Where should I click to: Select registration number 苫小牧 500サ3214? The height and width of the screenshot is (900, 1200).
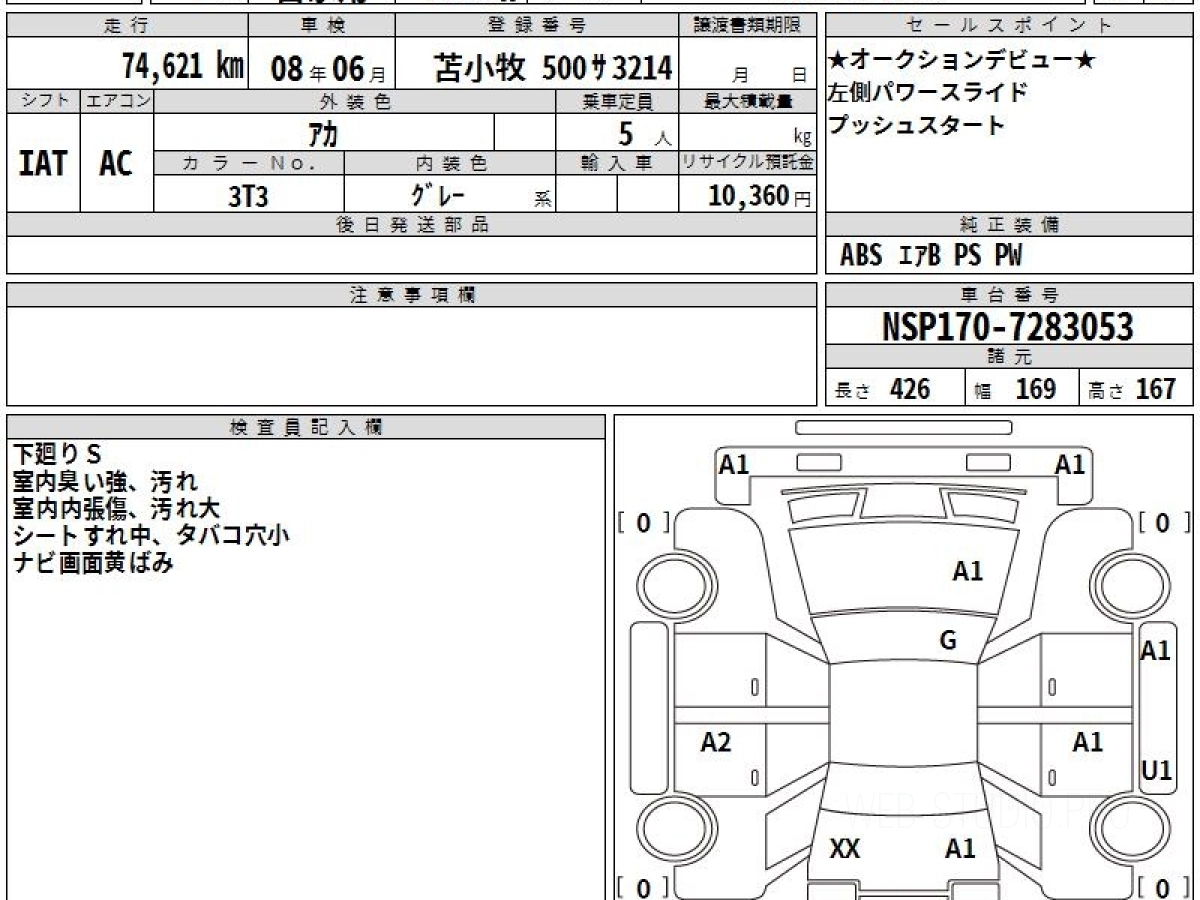(553, 67)
